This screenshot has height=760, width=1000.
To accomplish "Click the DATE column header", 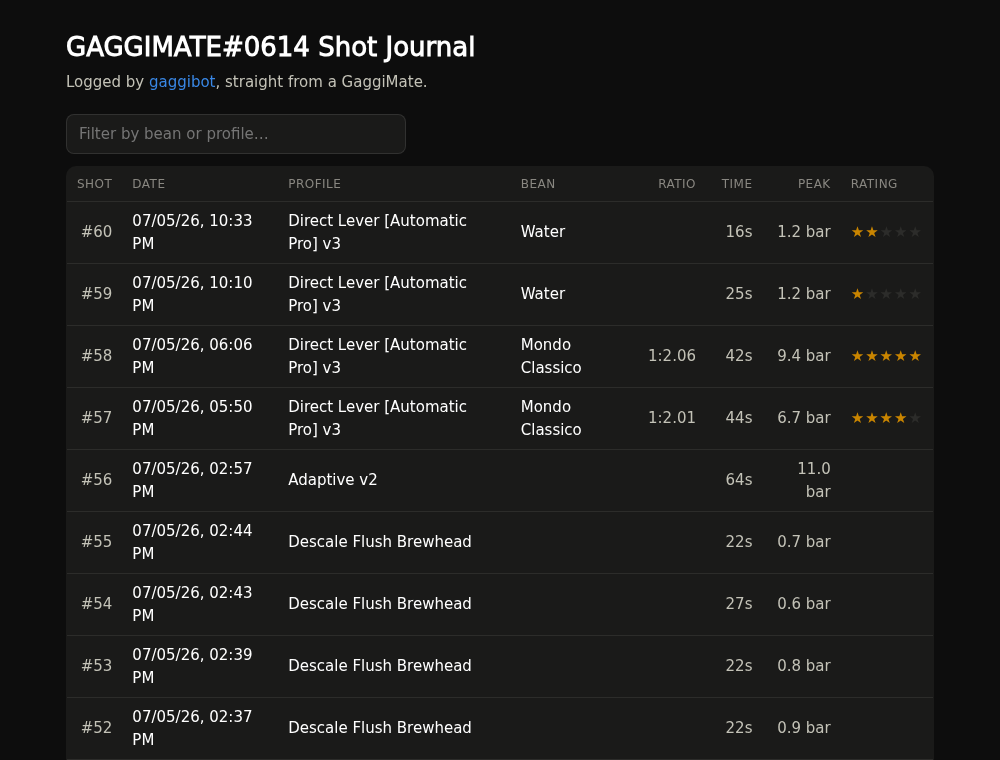I will pos(149,184).
